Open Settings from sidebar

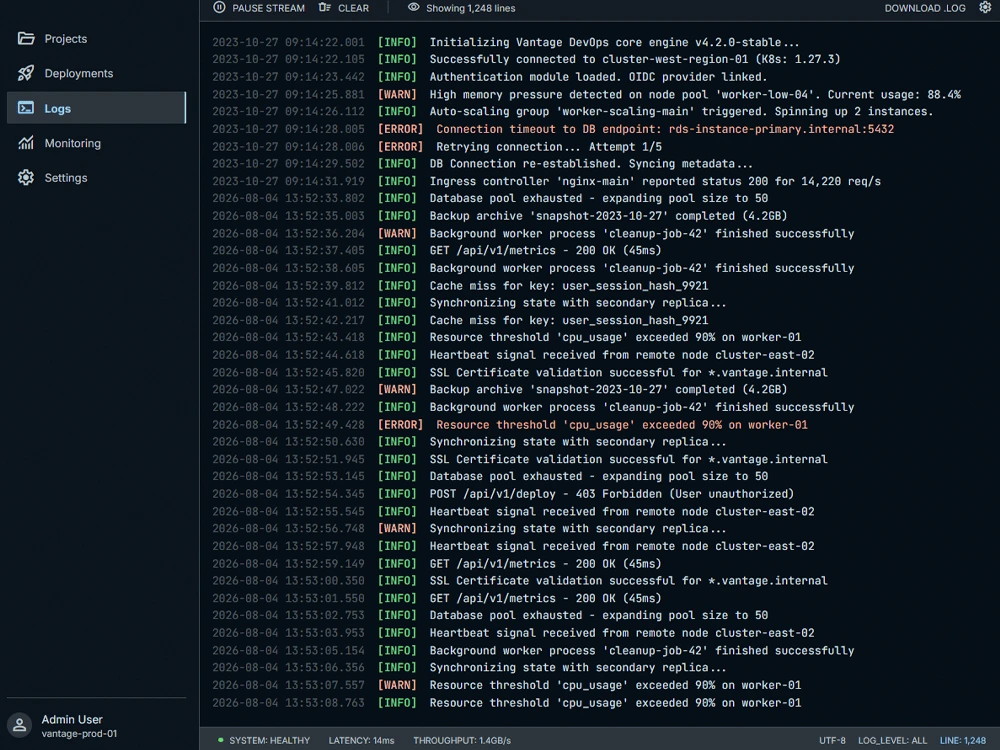[96, 177]
